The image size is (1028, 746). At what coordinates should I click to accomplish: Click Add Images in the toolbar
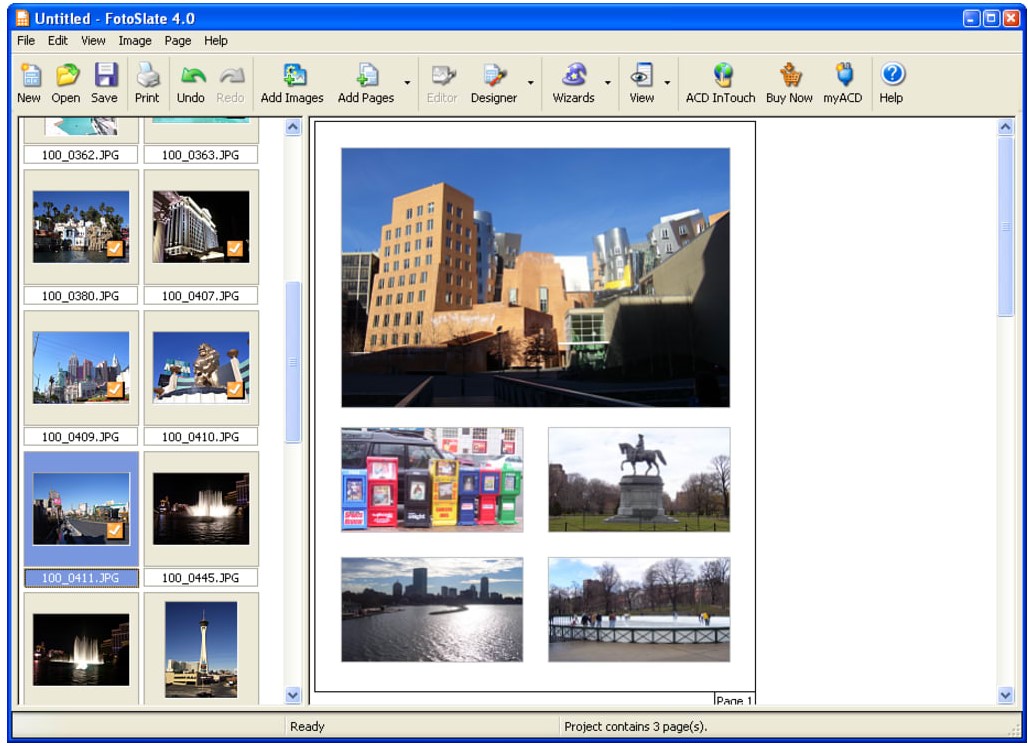[292, 83]
